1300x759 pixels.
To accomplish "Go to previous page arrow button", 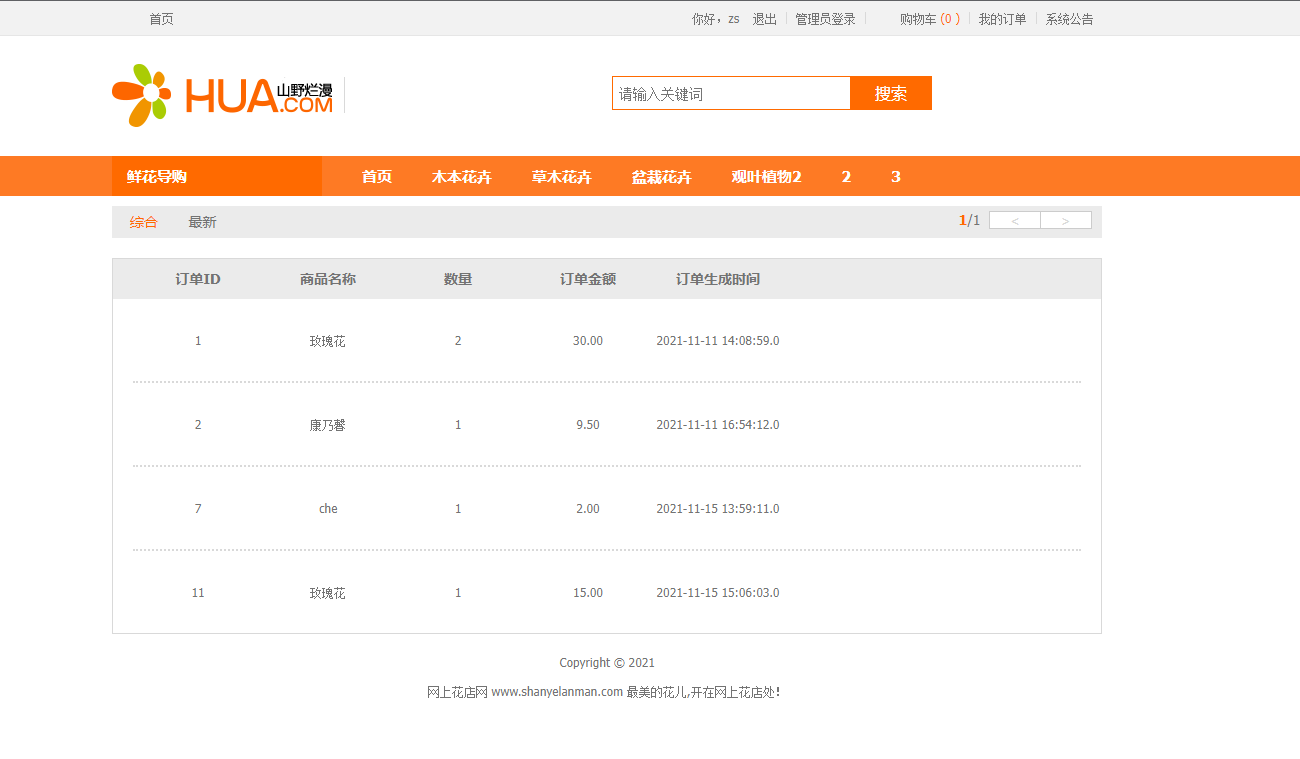I will pos(1015,220).
